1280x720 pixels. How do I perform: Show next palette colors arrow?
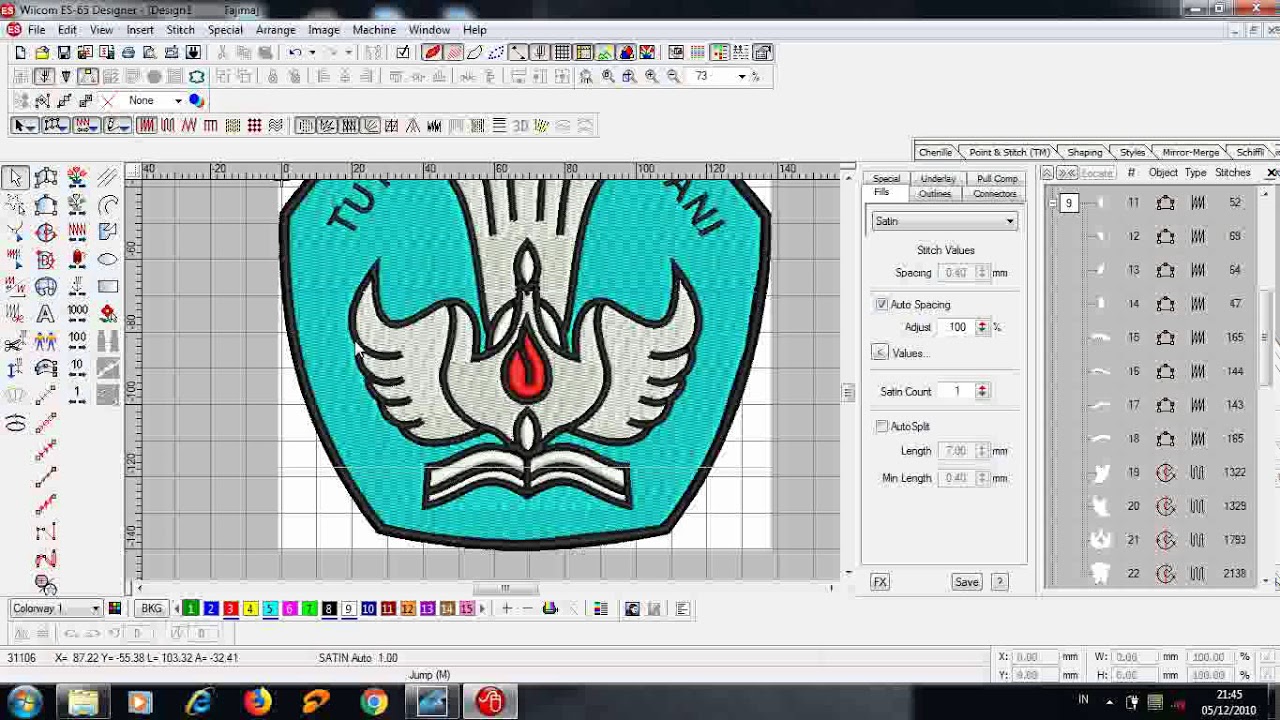pyautogui.click(x=482, y=608)
